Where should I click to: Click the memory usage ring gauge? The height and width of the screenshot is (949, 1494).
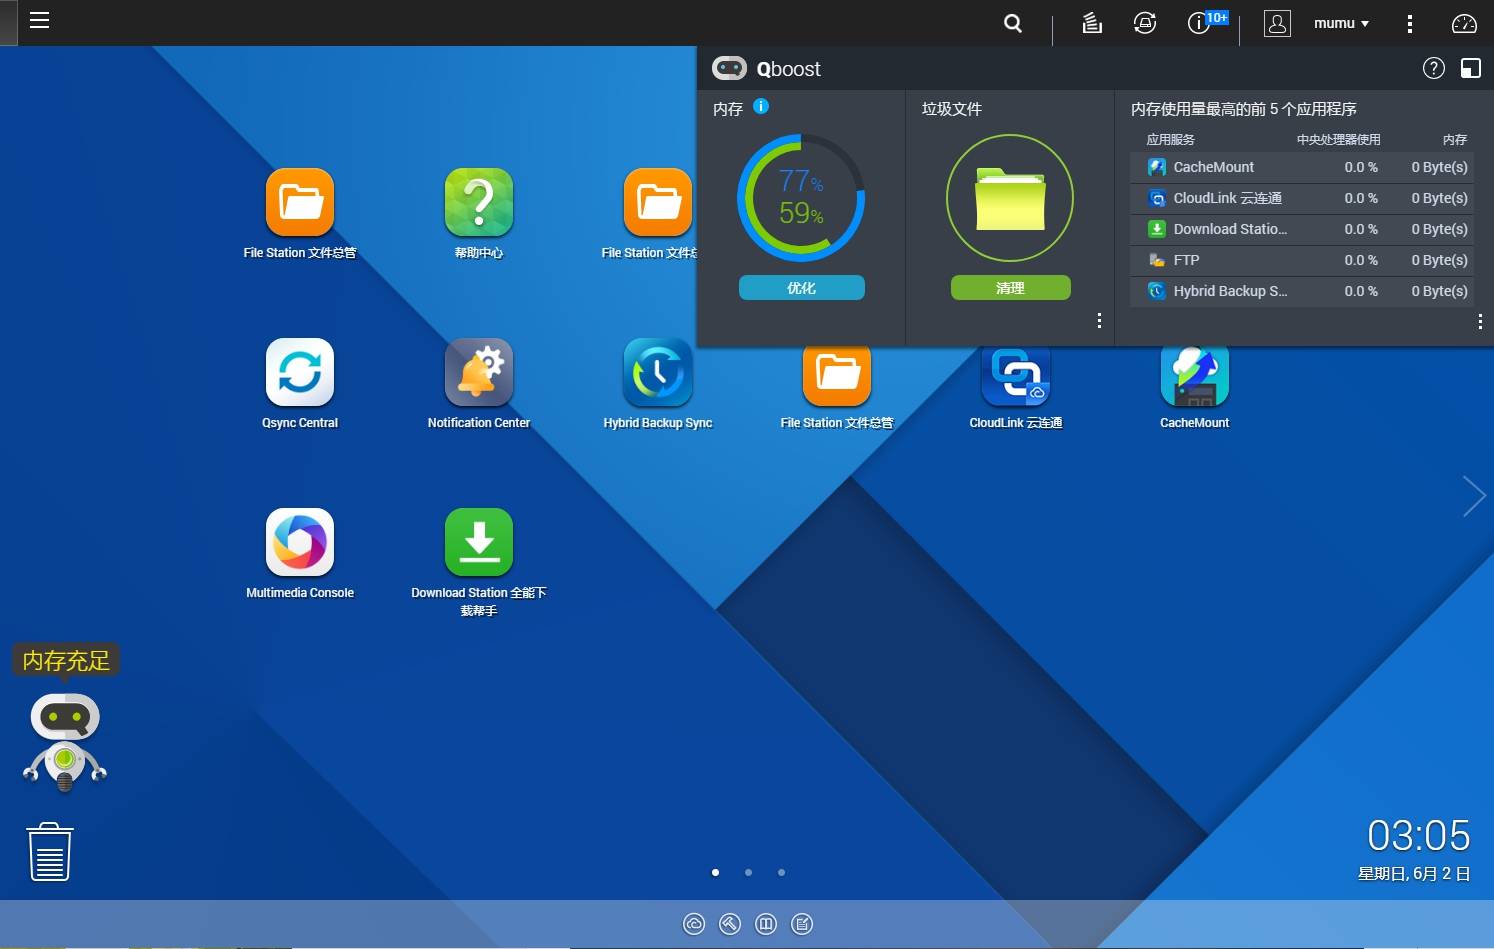click(801, 198)
